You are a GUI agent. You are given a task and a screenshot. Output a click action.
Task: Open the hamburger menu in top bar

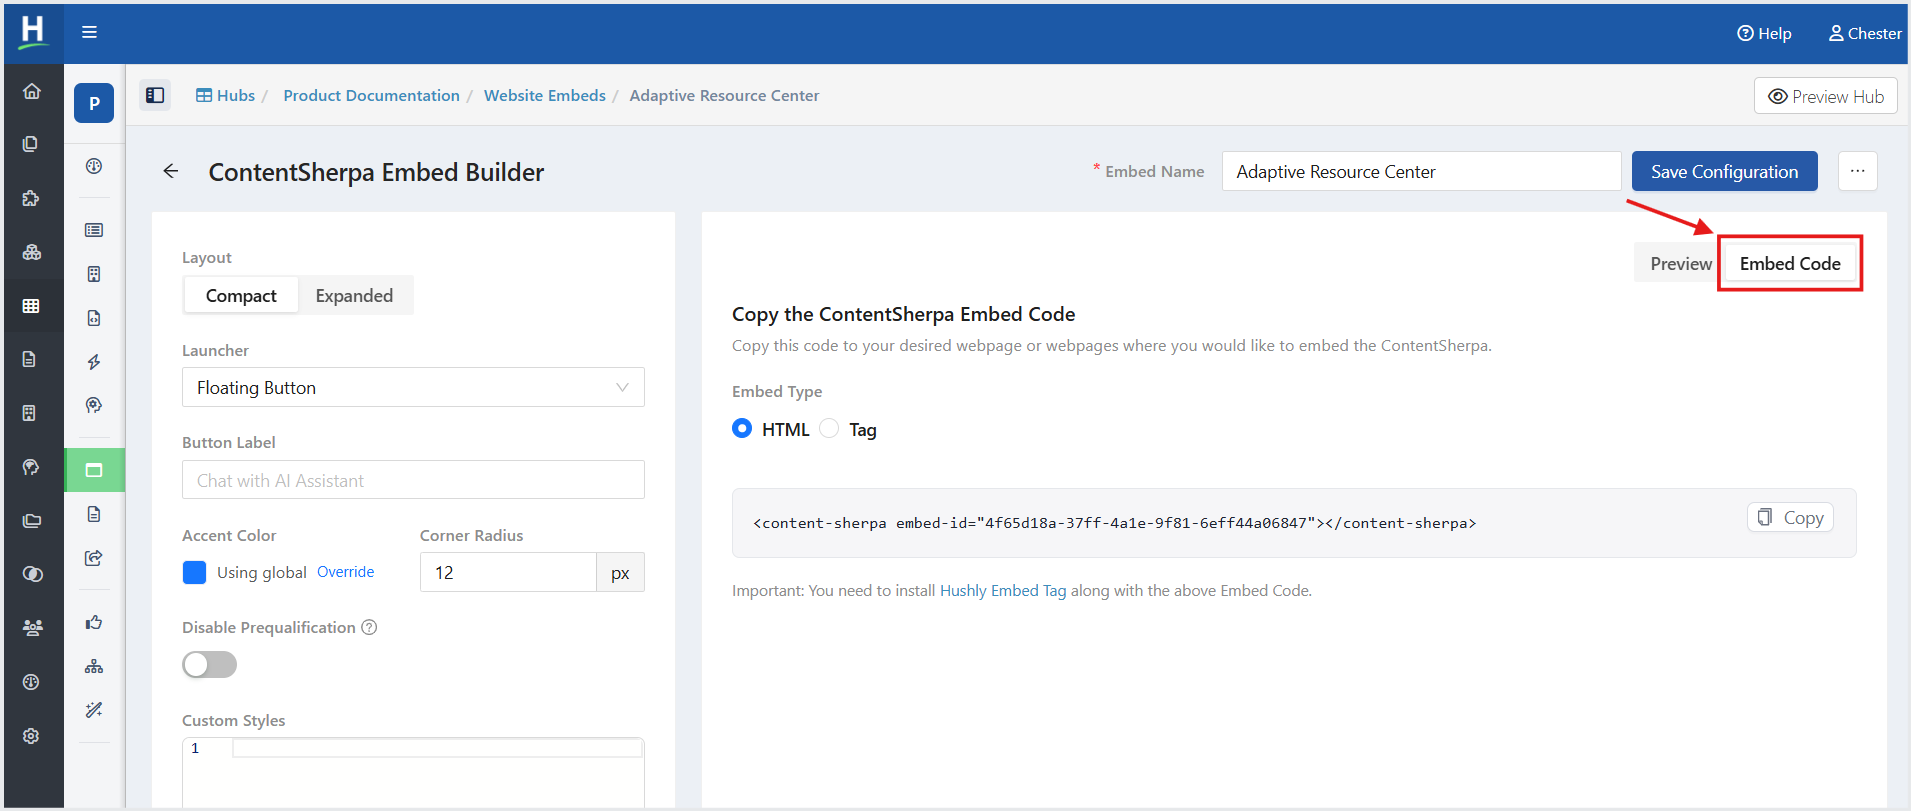click(89, 32)
